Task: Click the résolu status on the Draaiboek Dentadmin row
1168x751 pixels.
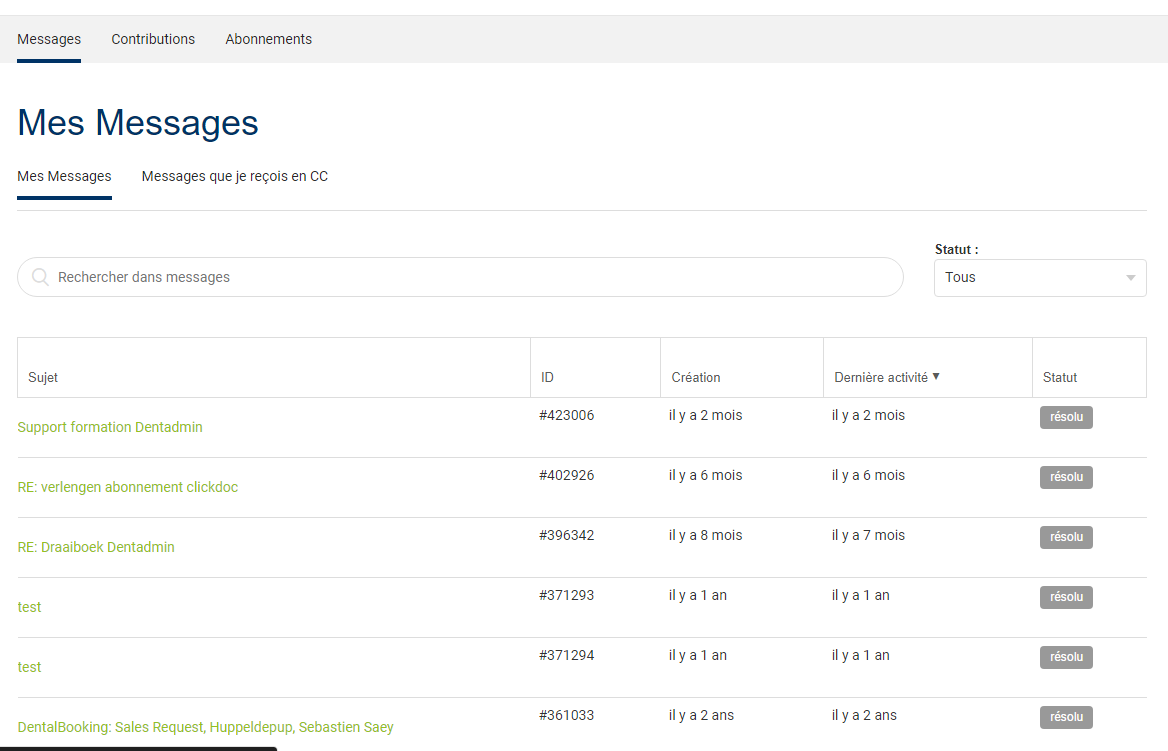Action: (1065, 537)
